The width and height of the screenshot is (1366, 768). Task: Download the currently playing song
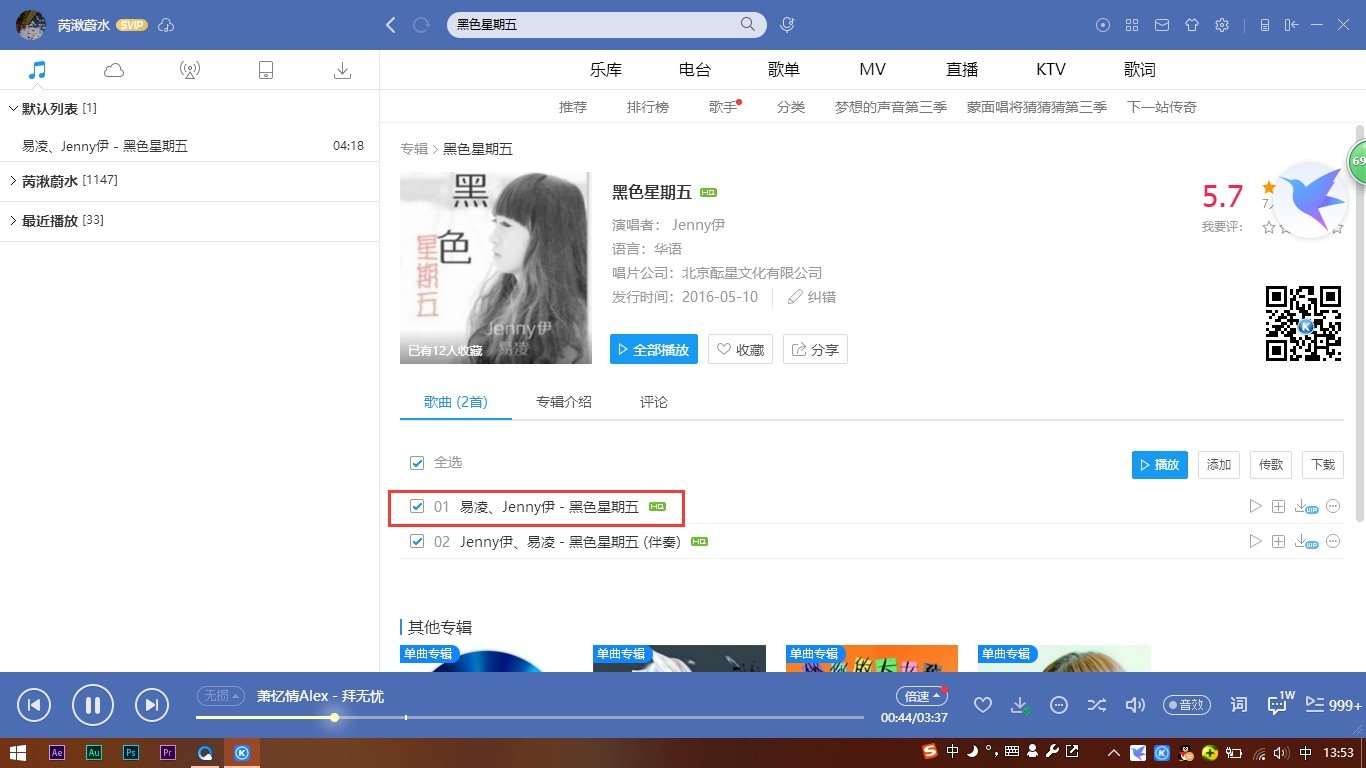[x=1020, y=705]
